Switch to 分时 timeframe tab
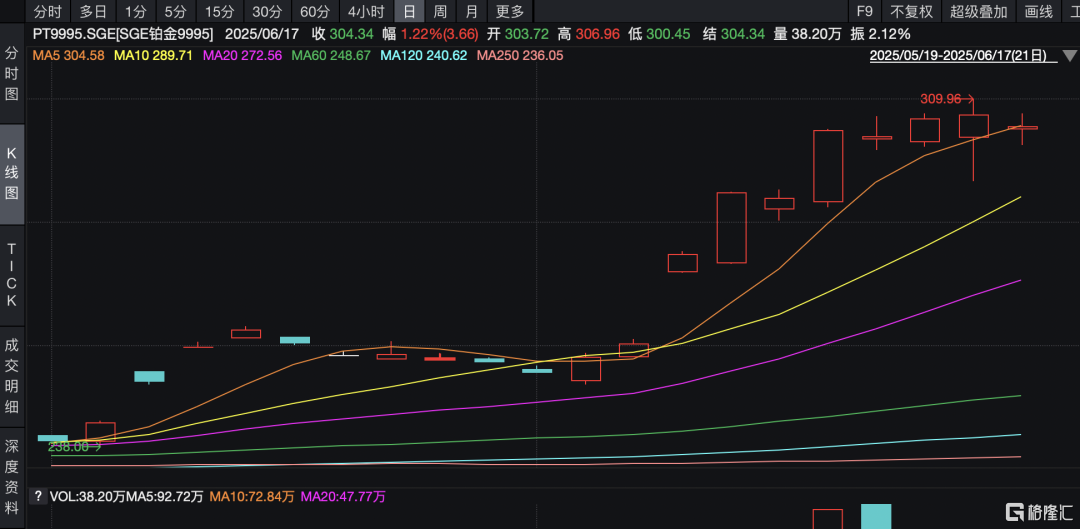 (48, 11)
